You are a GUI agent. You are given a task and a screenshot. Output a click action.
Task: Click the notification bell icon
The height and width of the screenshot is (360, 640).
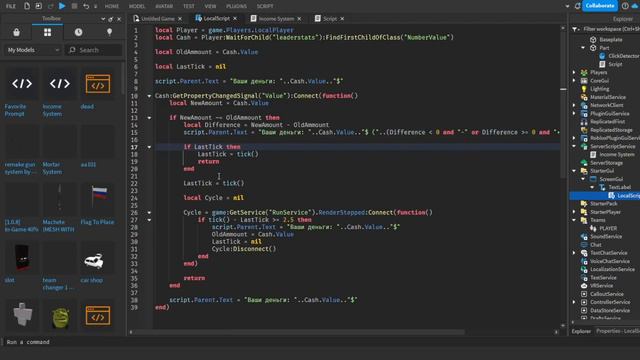pos(577,6)
